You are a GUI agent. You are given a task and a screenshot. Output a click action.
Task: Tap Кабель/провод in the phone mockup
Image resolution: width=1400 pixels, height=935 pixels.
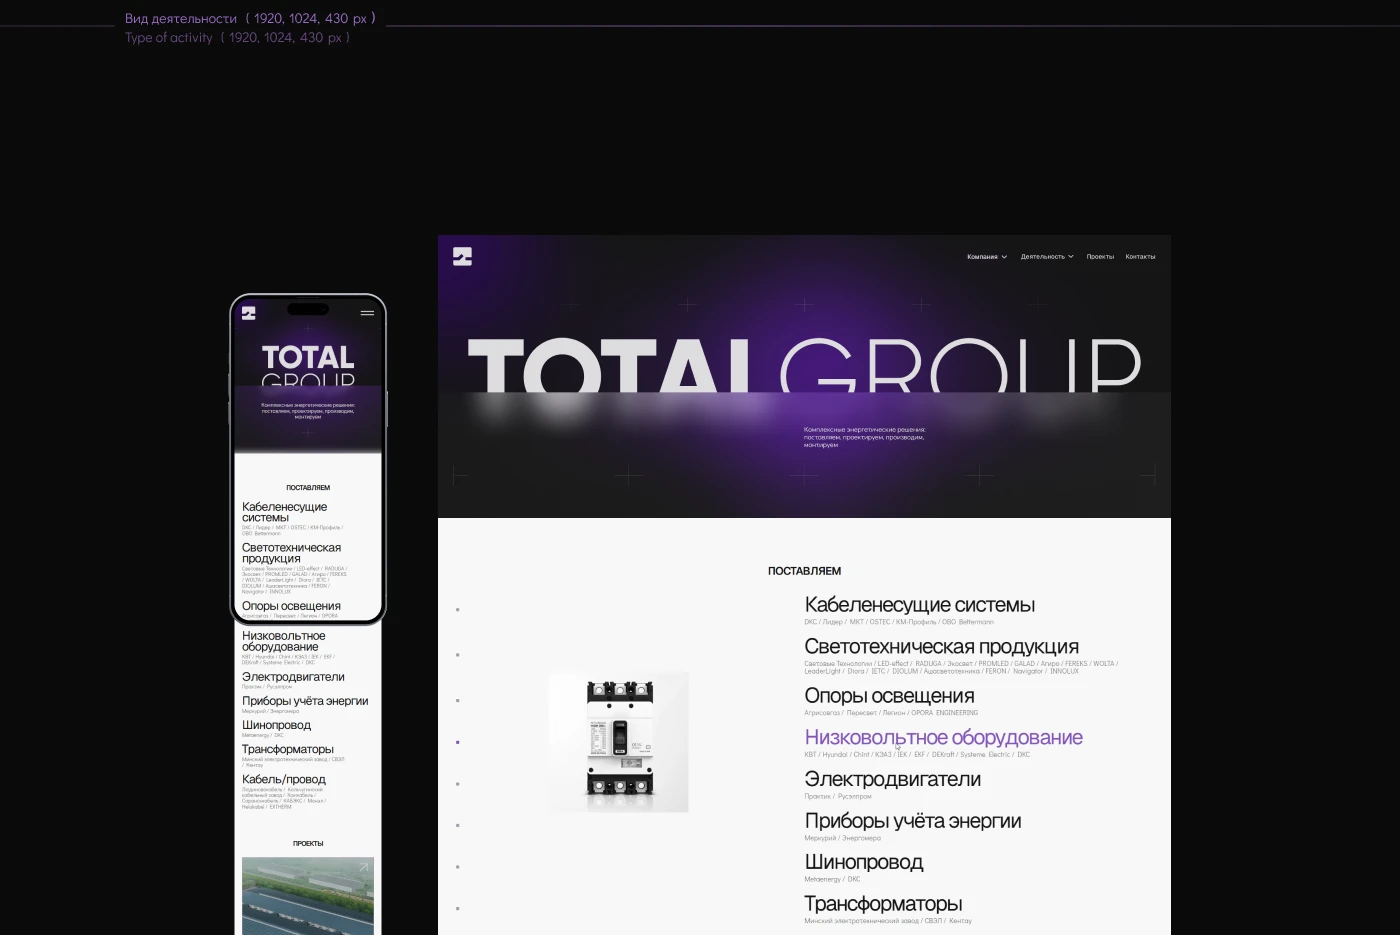[x=283, y=779]
